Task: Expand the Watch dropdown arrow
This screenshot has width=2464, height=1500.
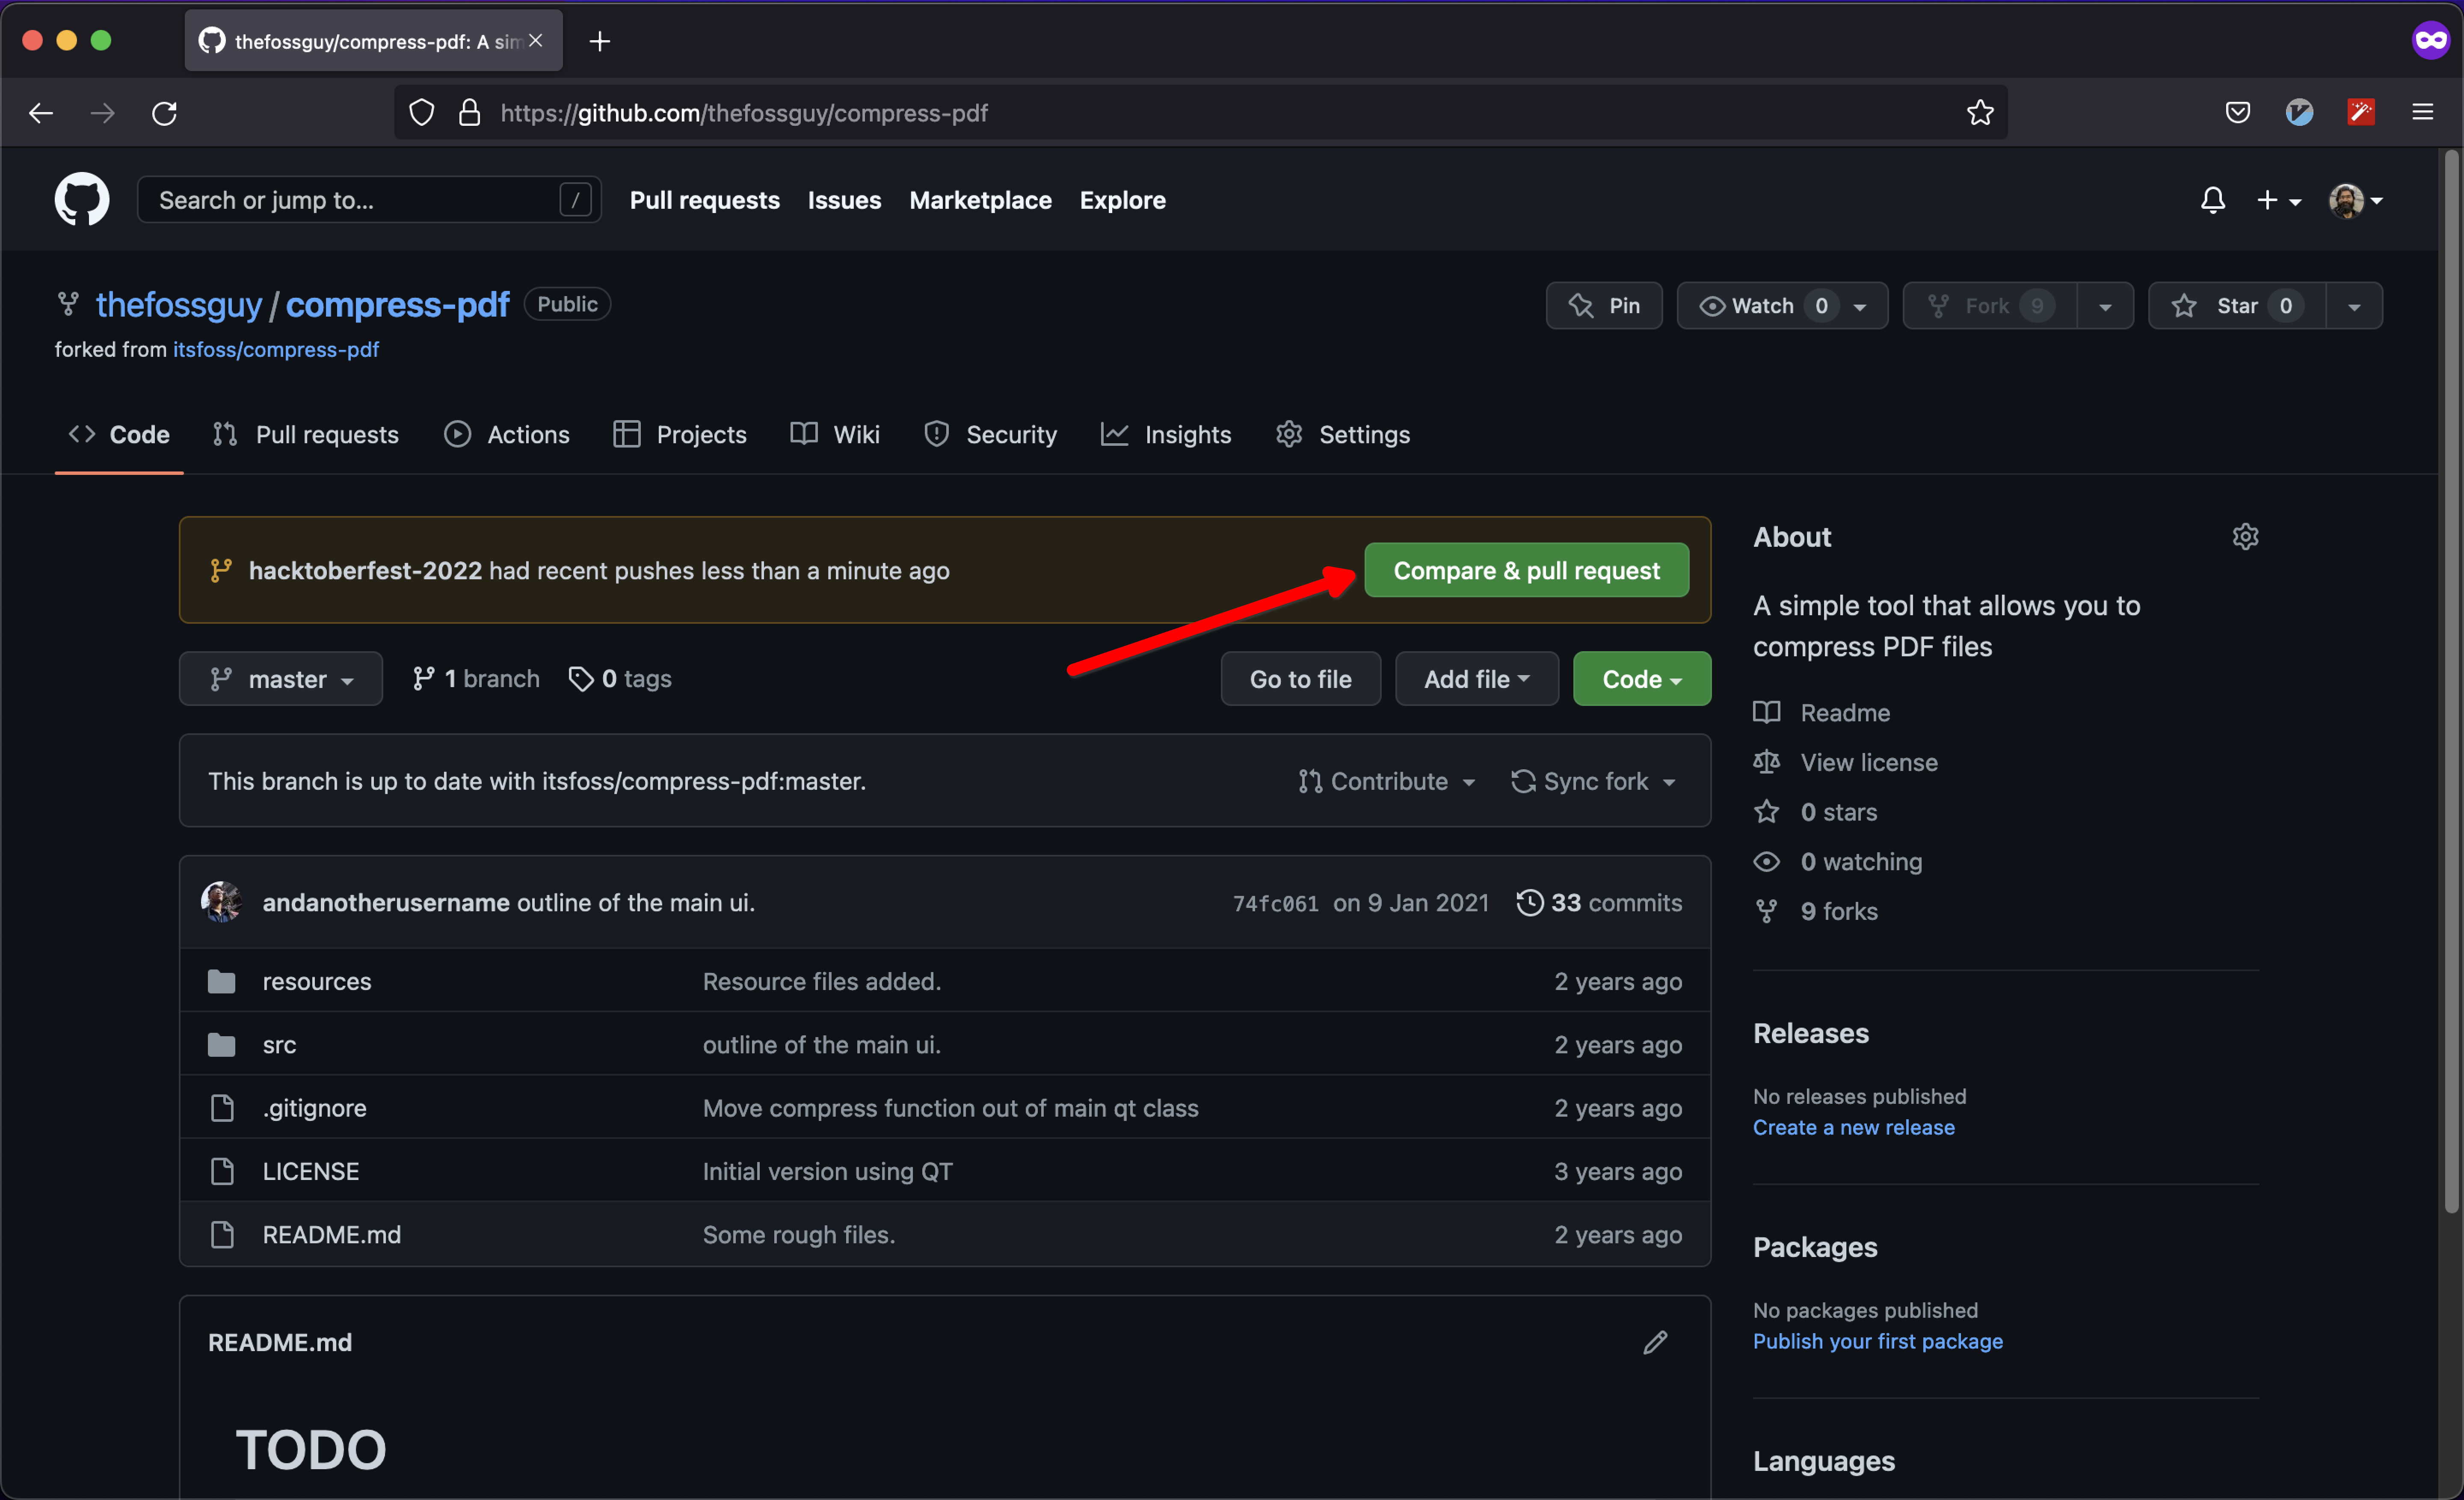Action: point(1860,305)
